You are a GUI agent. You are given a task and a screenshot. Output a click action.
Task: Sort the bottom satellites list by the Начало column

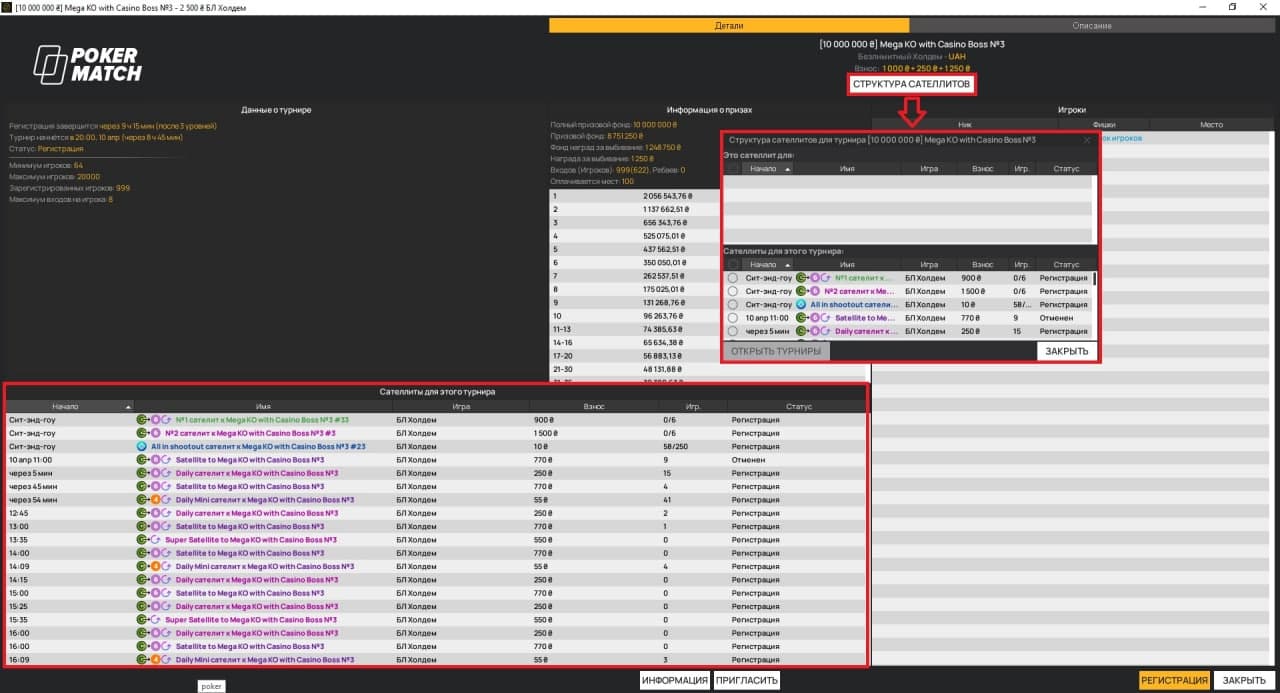click(70, 407)
